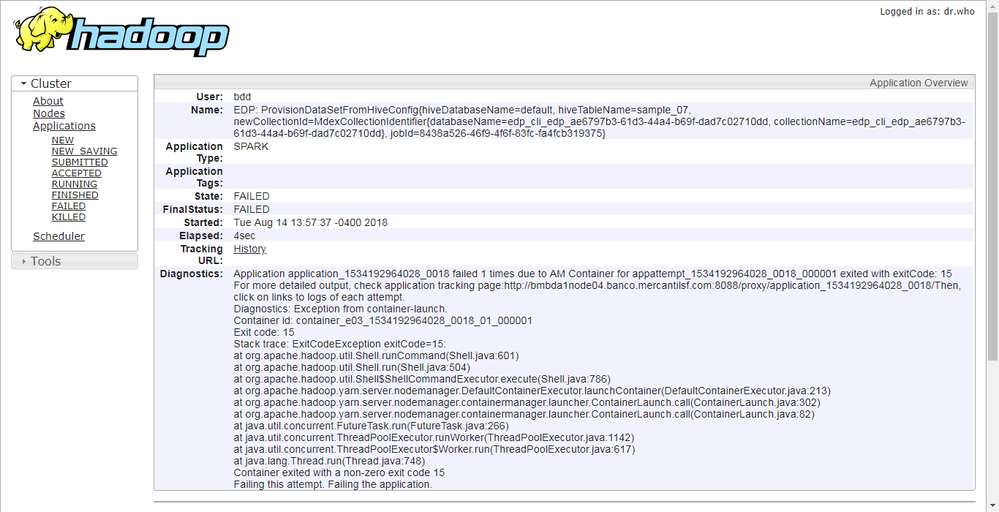Go to the Applications list
Viewport: 999px width, 512px height.
pyautogui.click(x=64, y=125)
